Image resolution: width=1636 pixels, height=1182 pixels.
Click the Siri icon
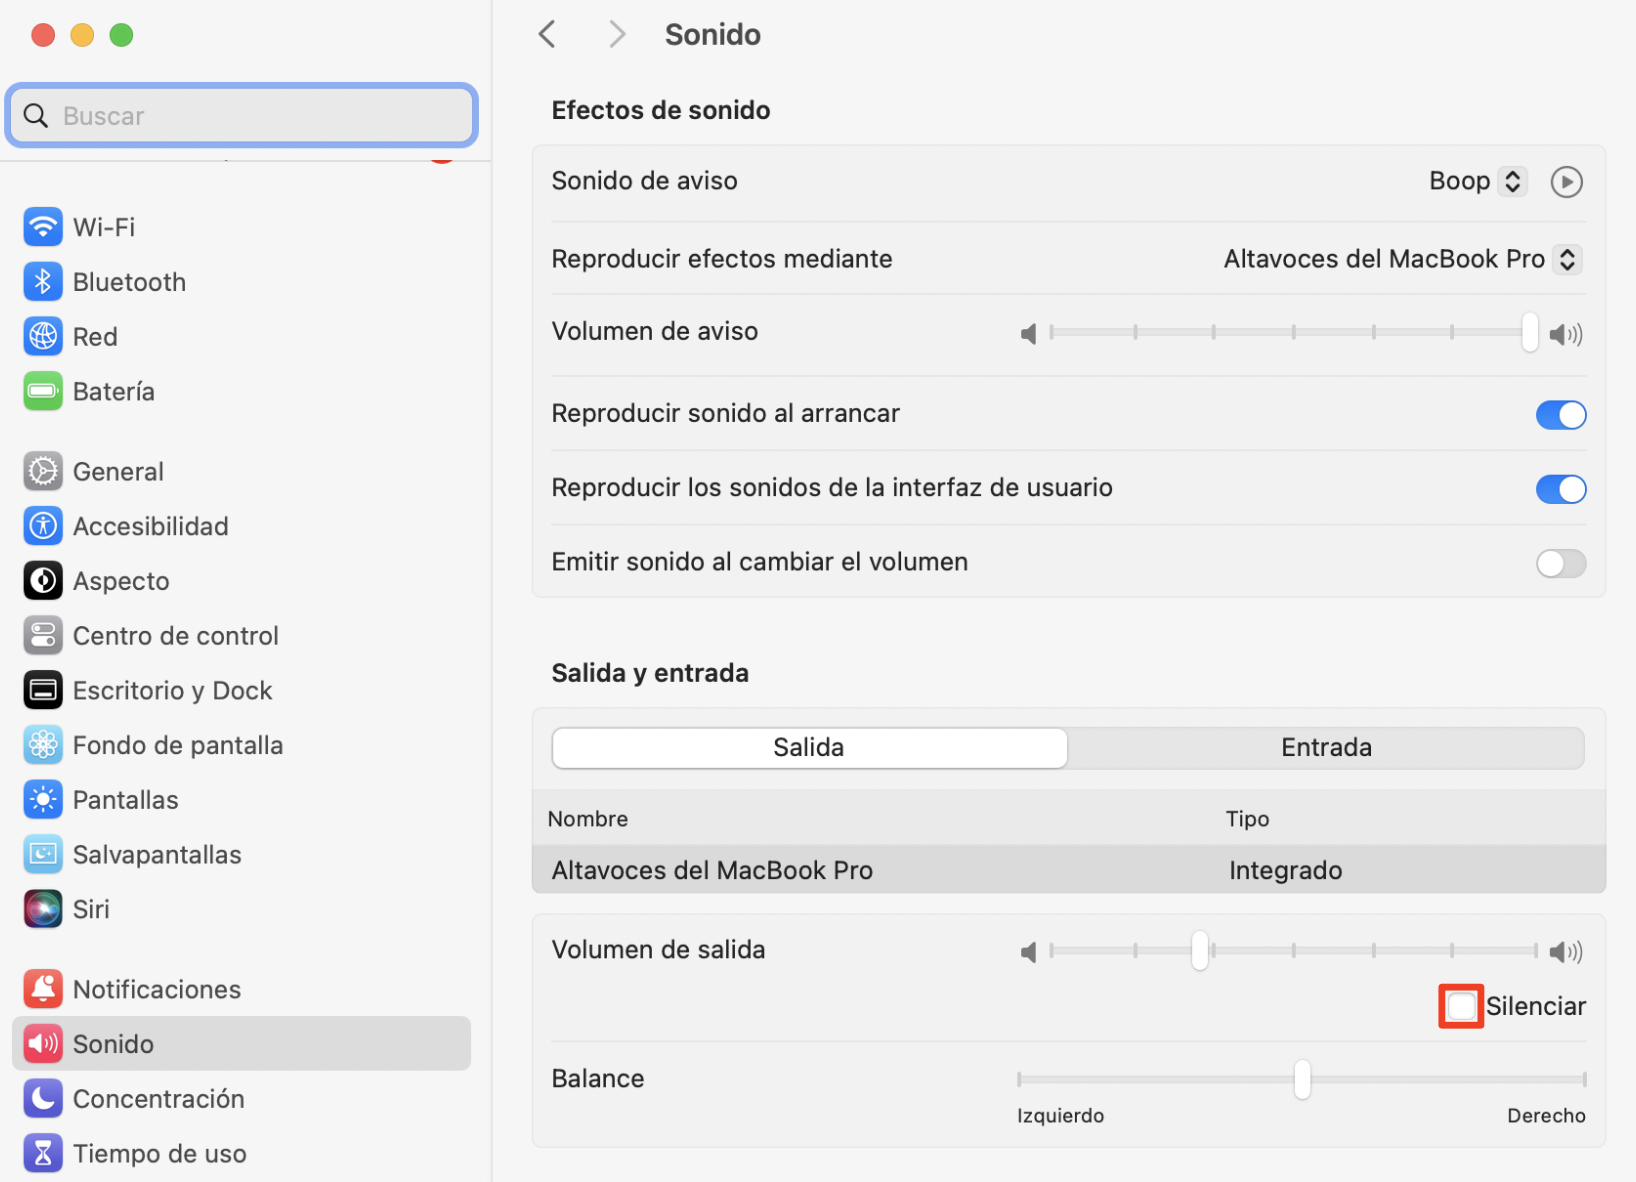pyautogui.click(x=43, y=909)
